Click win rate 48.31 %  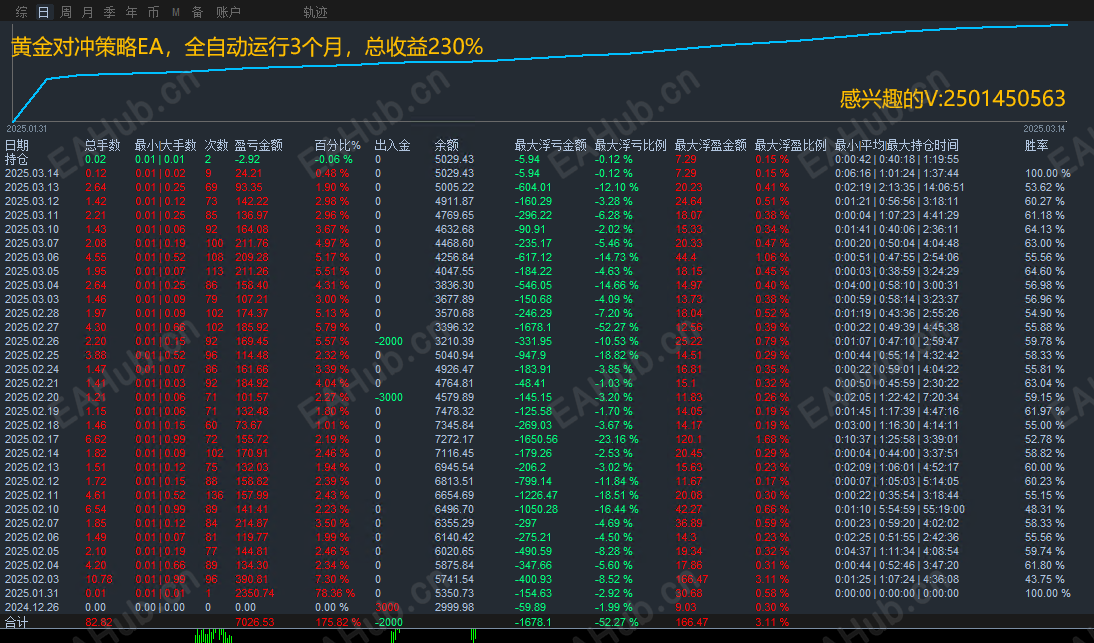1044,509
